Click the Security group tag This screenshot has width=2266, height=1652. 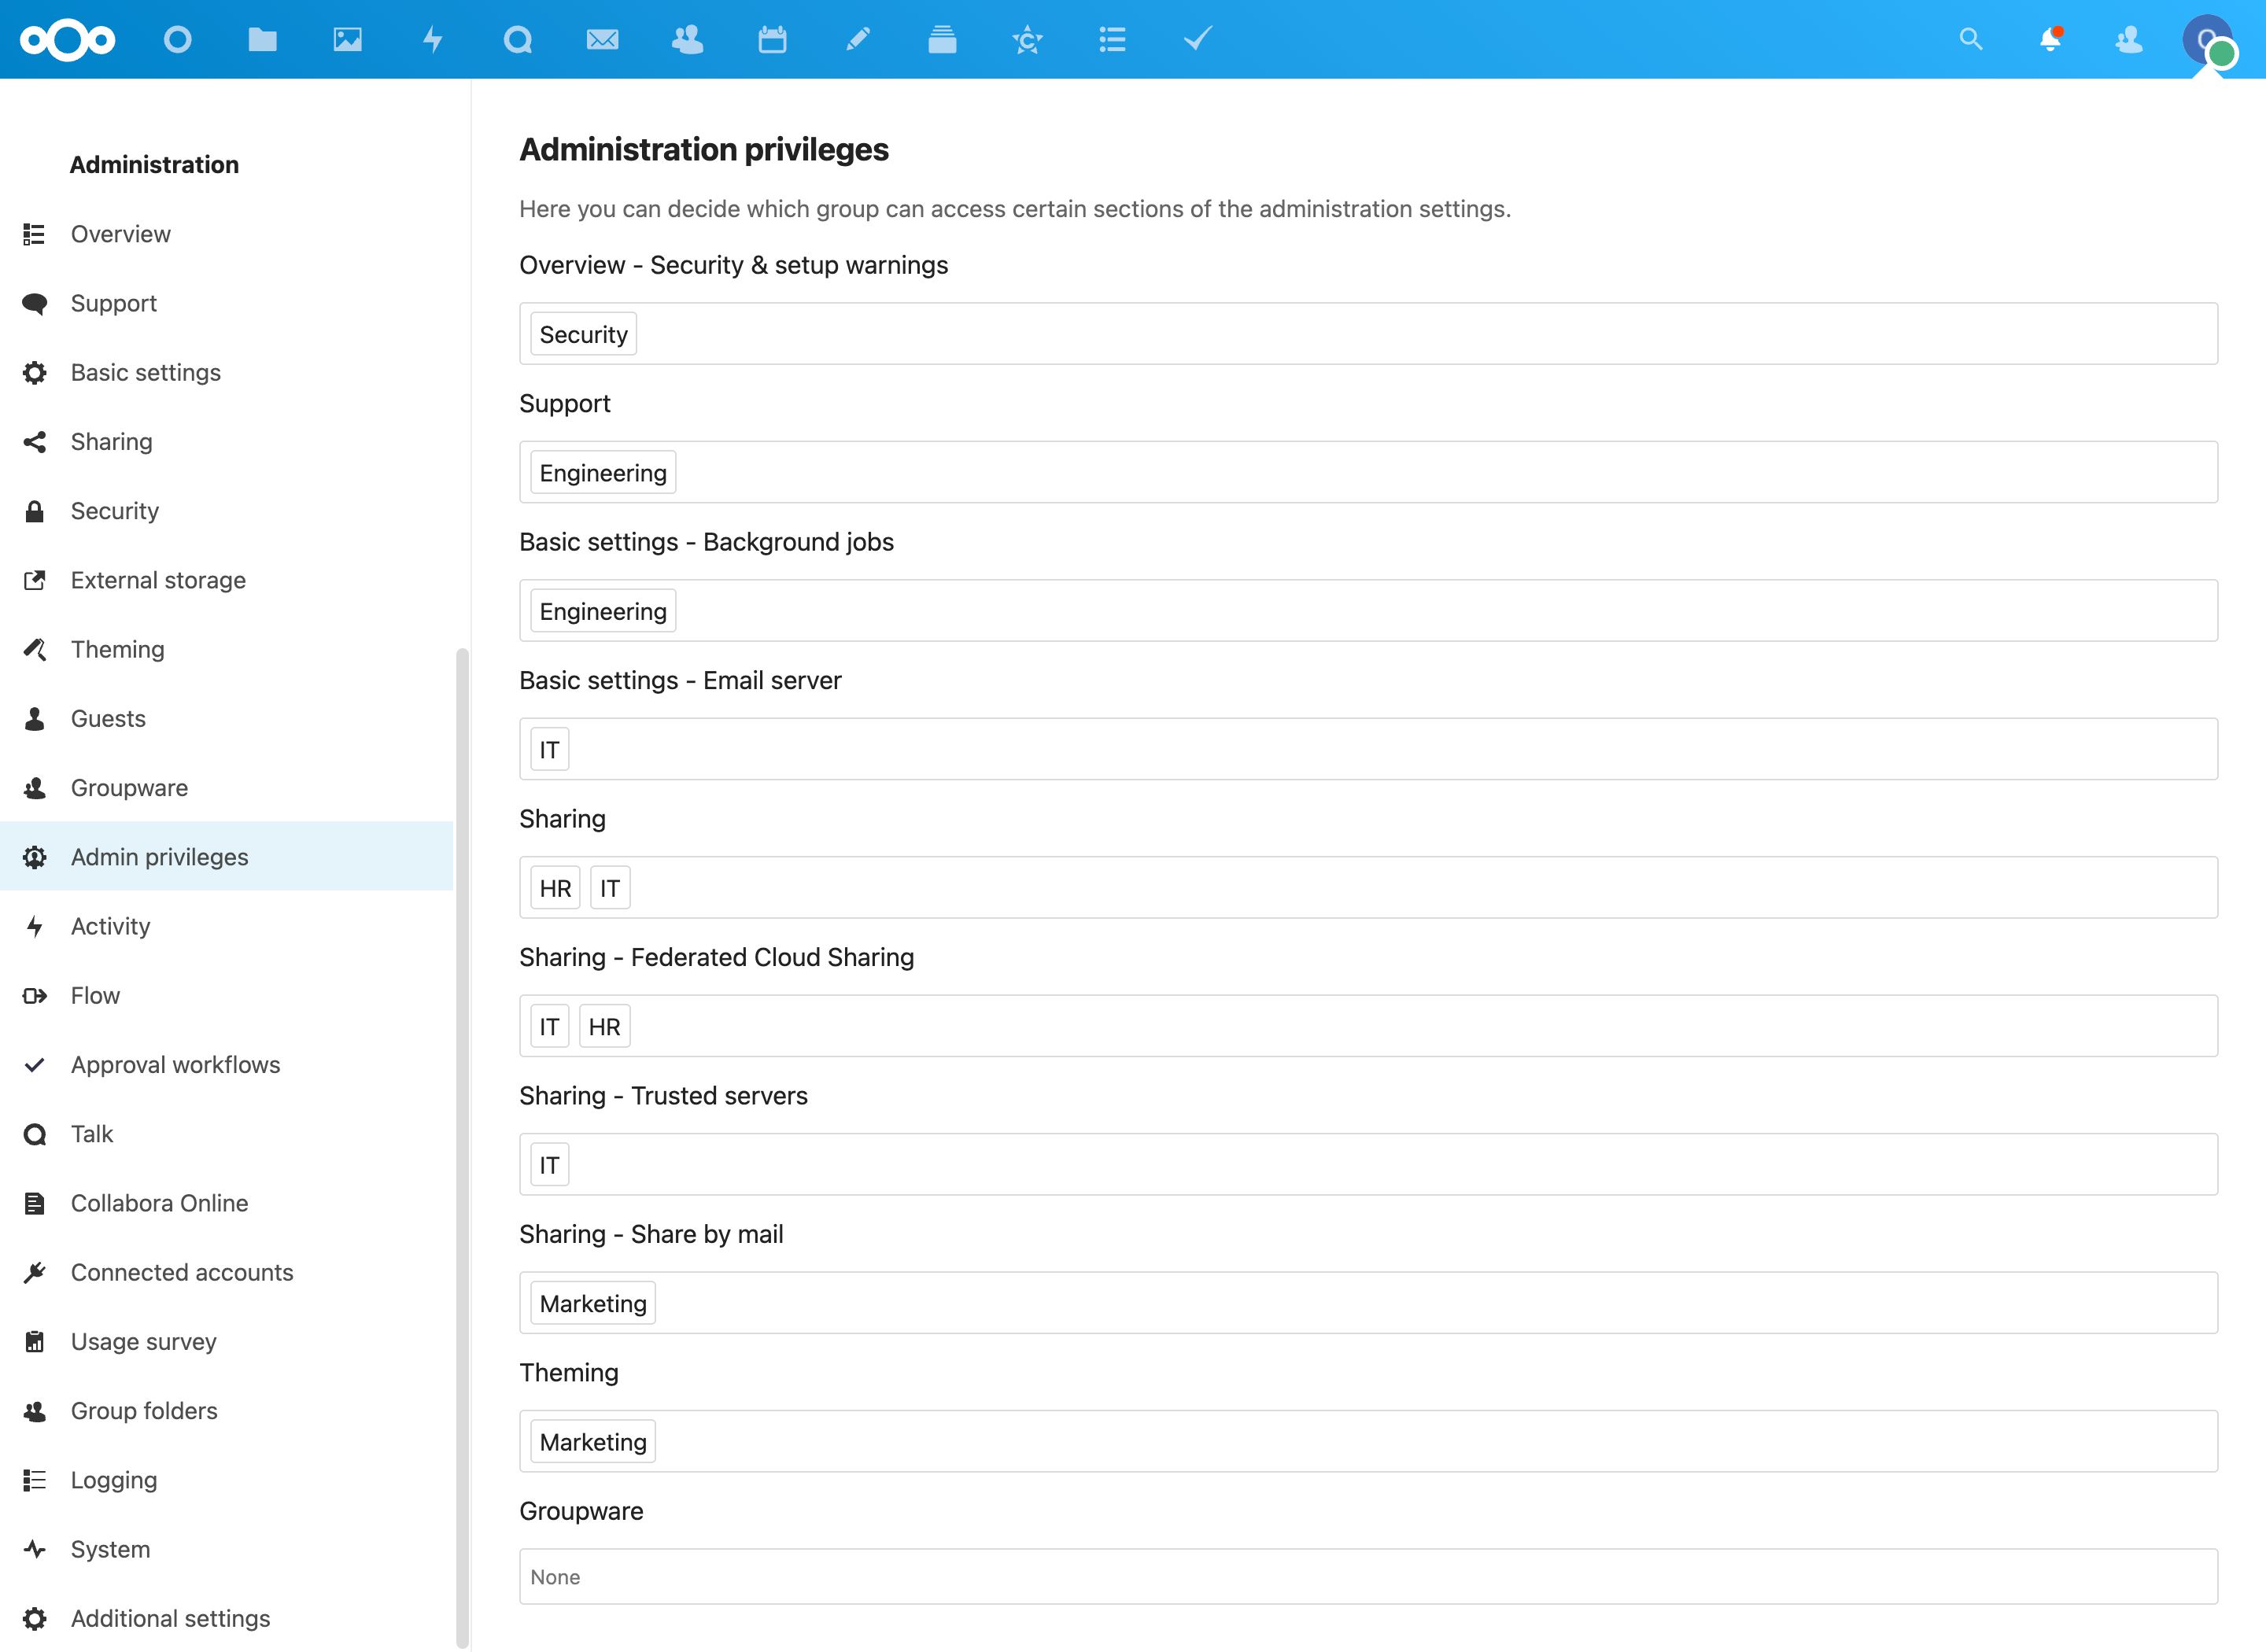[x=583, y=334]
